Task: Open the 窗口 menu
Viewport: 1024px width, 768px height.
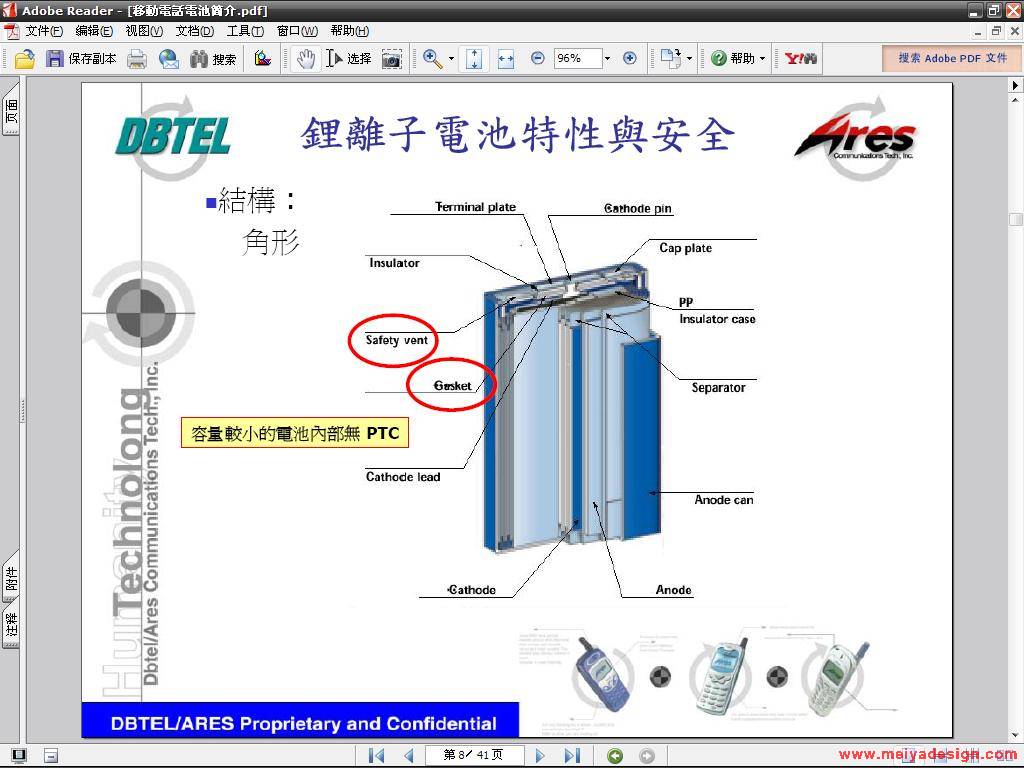Action: point(297,31)
